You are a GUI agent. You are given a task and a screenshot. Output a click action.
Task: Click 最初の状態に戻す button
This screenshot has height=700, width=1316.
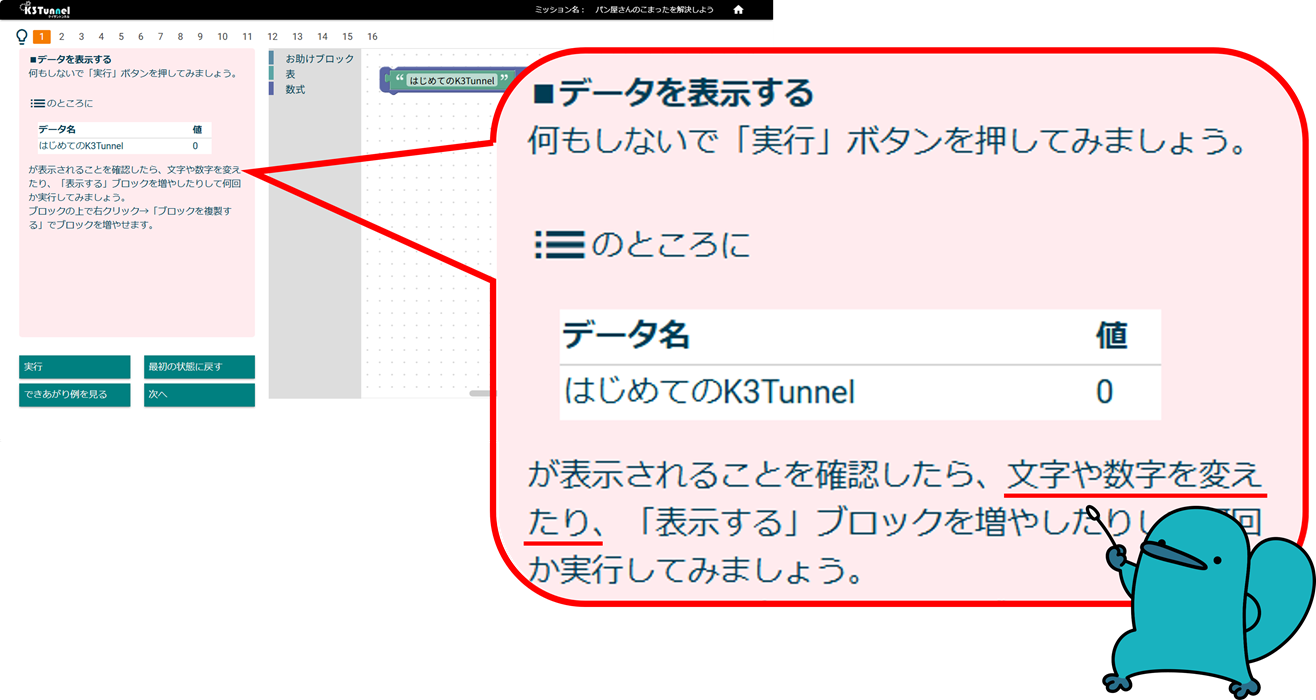point(199,367)
